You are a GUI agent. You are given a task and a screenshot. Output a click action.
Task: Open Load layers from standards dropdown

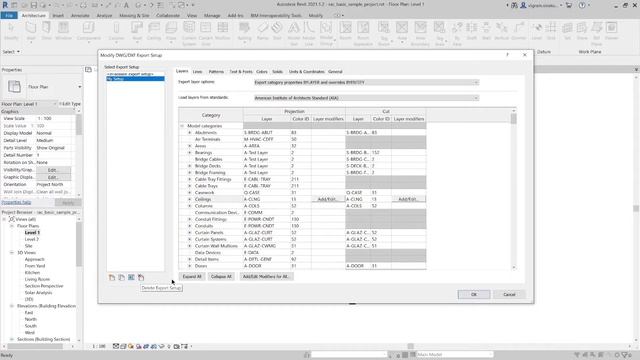click(x=366, y=98)
